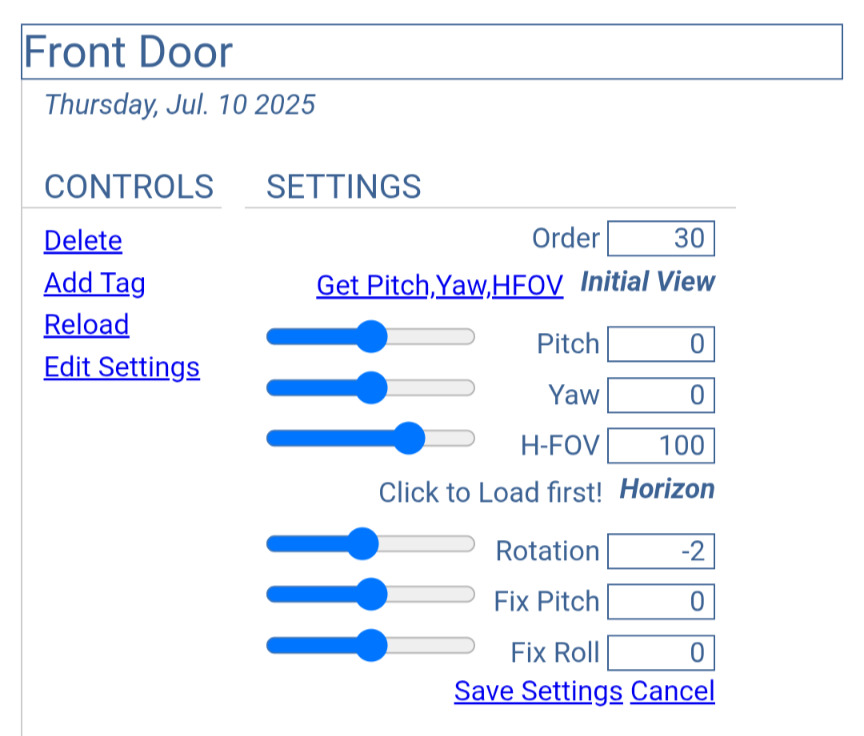Click the H-FOV slider handle
The height and width of the screenshot is (736, 864).
[x=408, y=438]
